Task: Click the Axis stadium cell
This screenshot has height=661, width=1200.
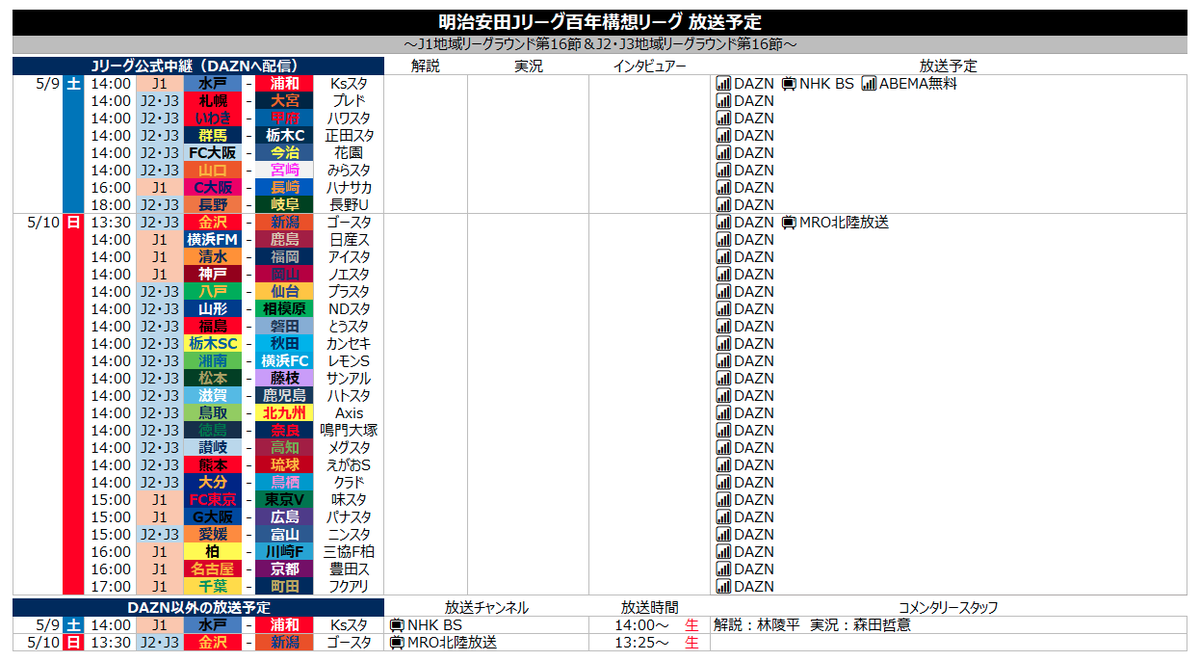Action: [349, 413]
